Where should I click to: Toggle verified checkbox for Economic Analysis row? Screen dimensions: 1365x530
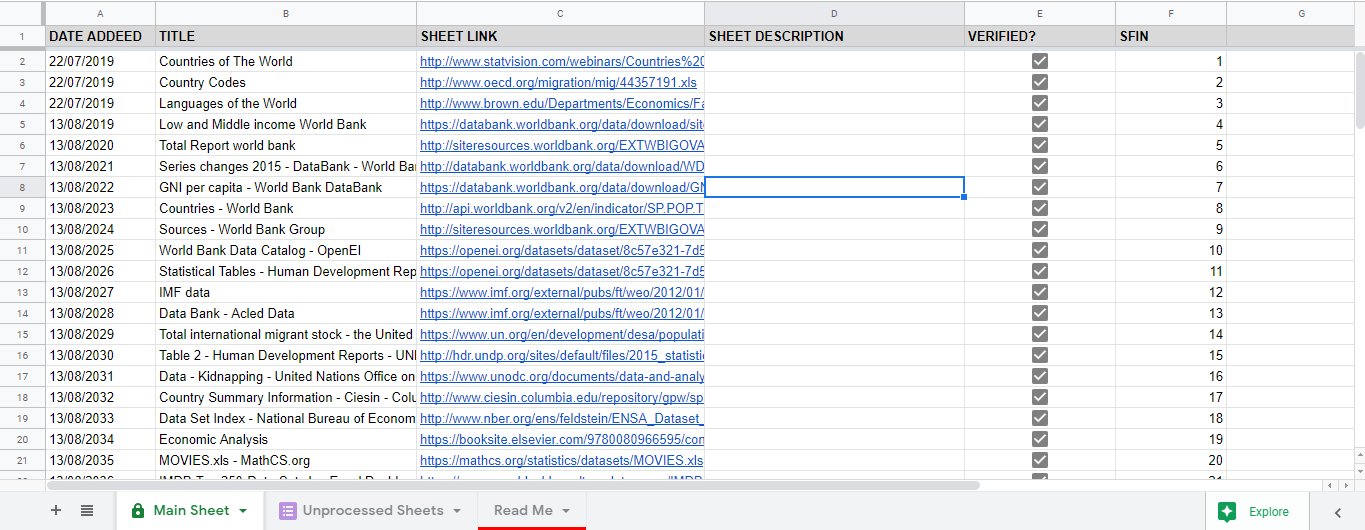pyautogui.click(x=1040, y=439)
